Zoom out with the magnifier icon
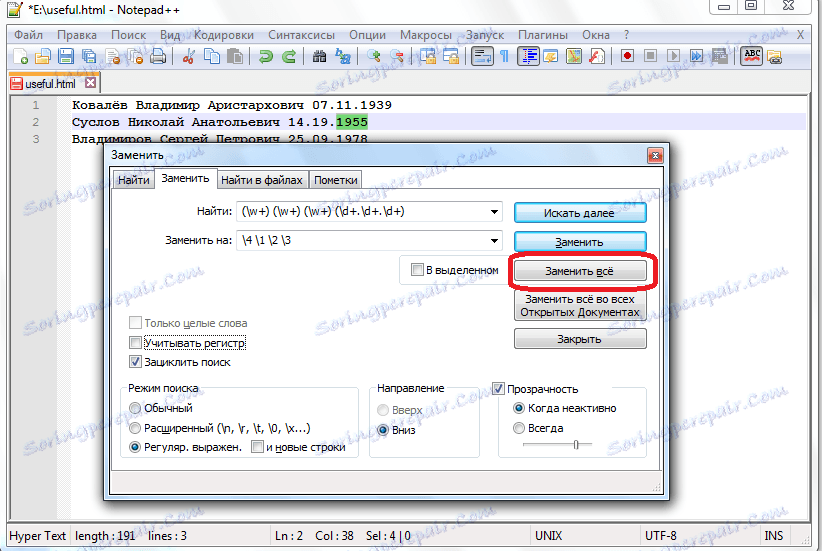Viewport: 822px width, 551px height. point(397,56)
